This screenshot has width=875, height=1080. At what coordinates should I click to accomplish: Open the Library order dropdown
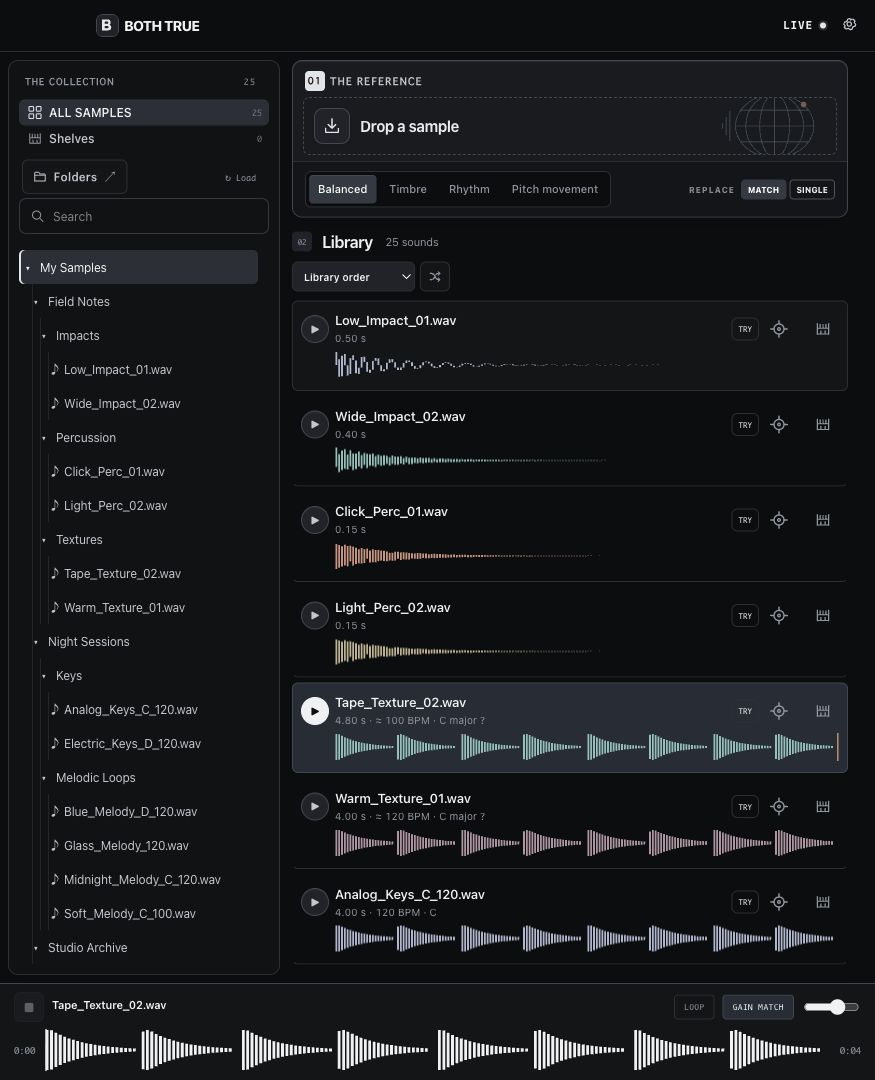coord(353,277)
